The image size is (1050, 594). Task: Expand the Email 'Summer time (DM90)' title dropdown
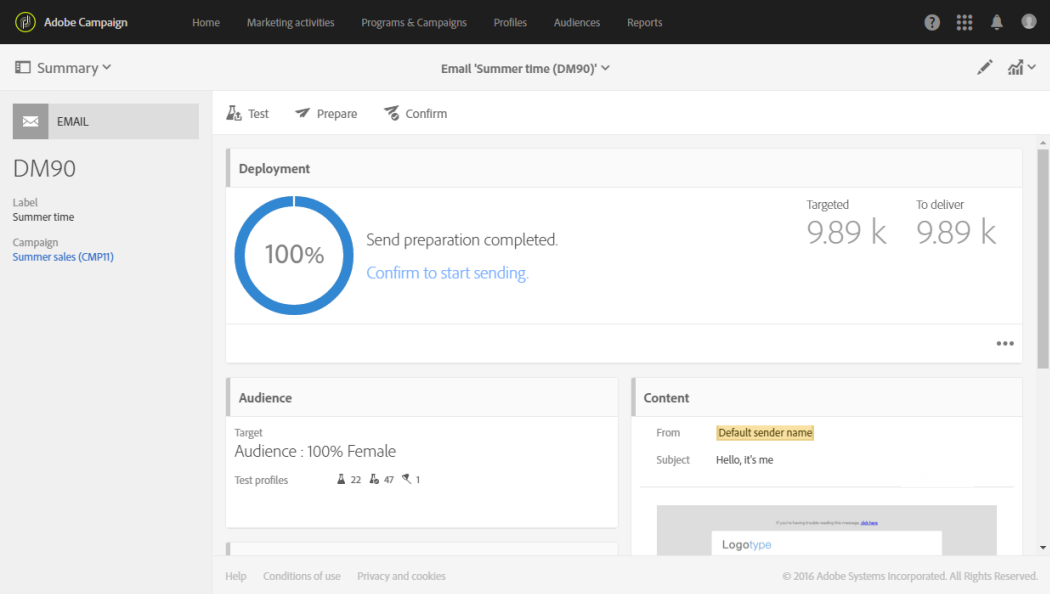click(x=525, y=68)
